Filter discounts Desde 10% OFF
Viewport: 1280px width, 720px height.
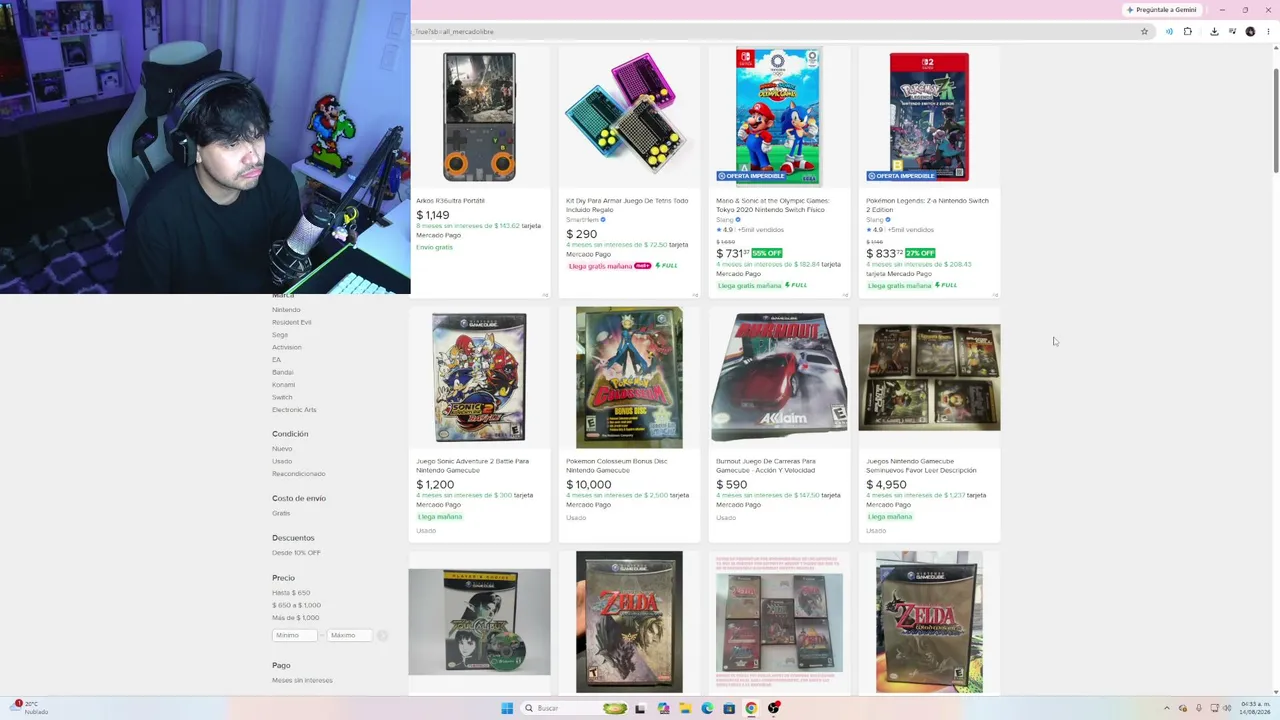[296, 553]
